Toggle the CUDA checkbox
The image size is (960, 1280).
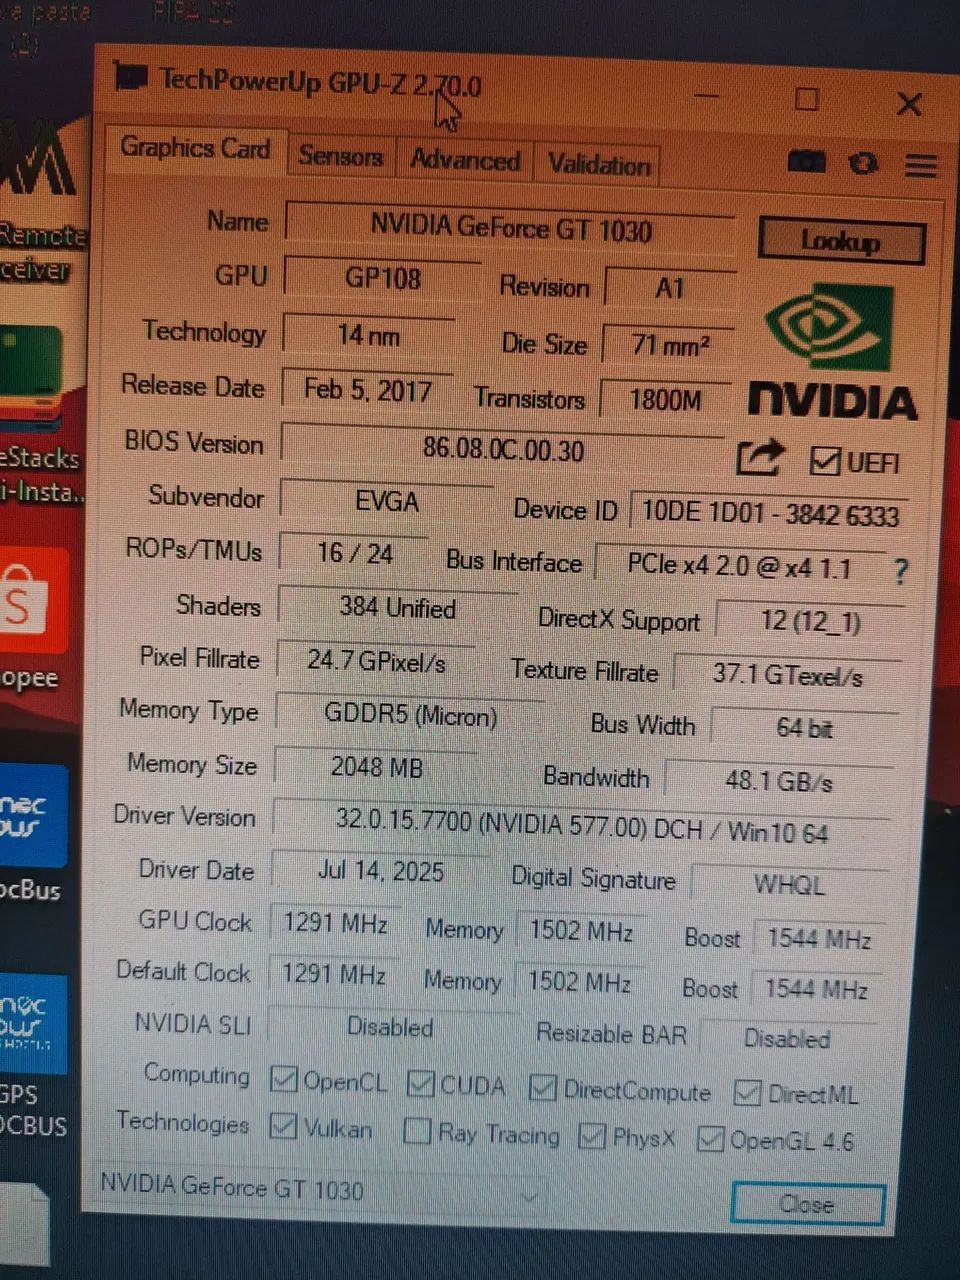coord(421,1083)
